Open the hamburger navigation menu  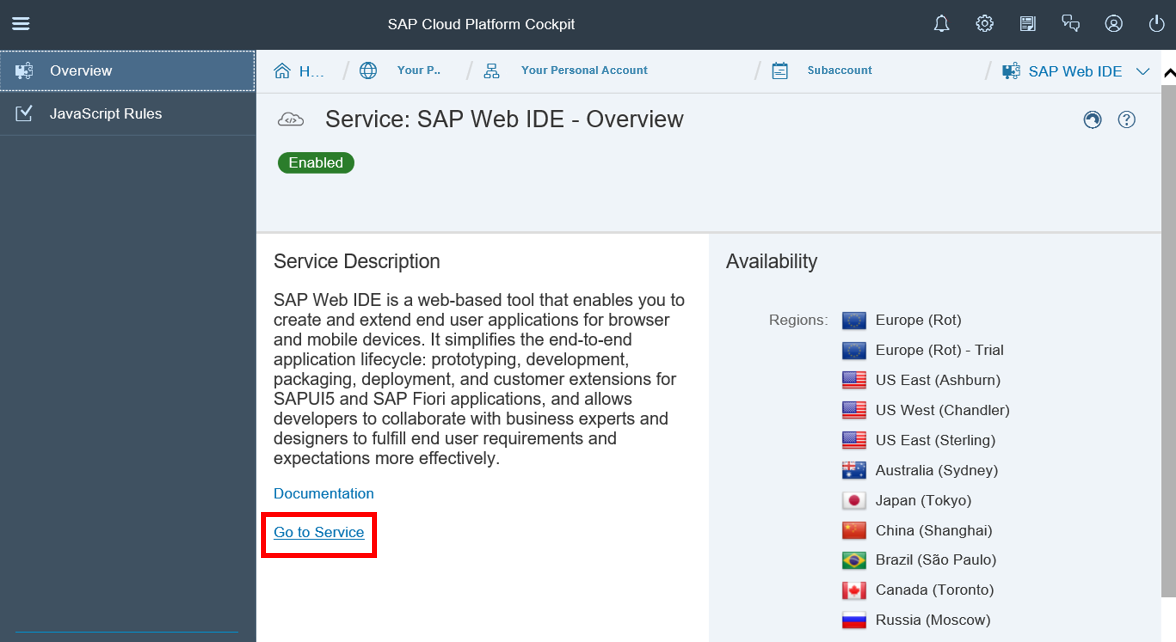pos(21,23)
